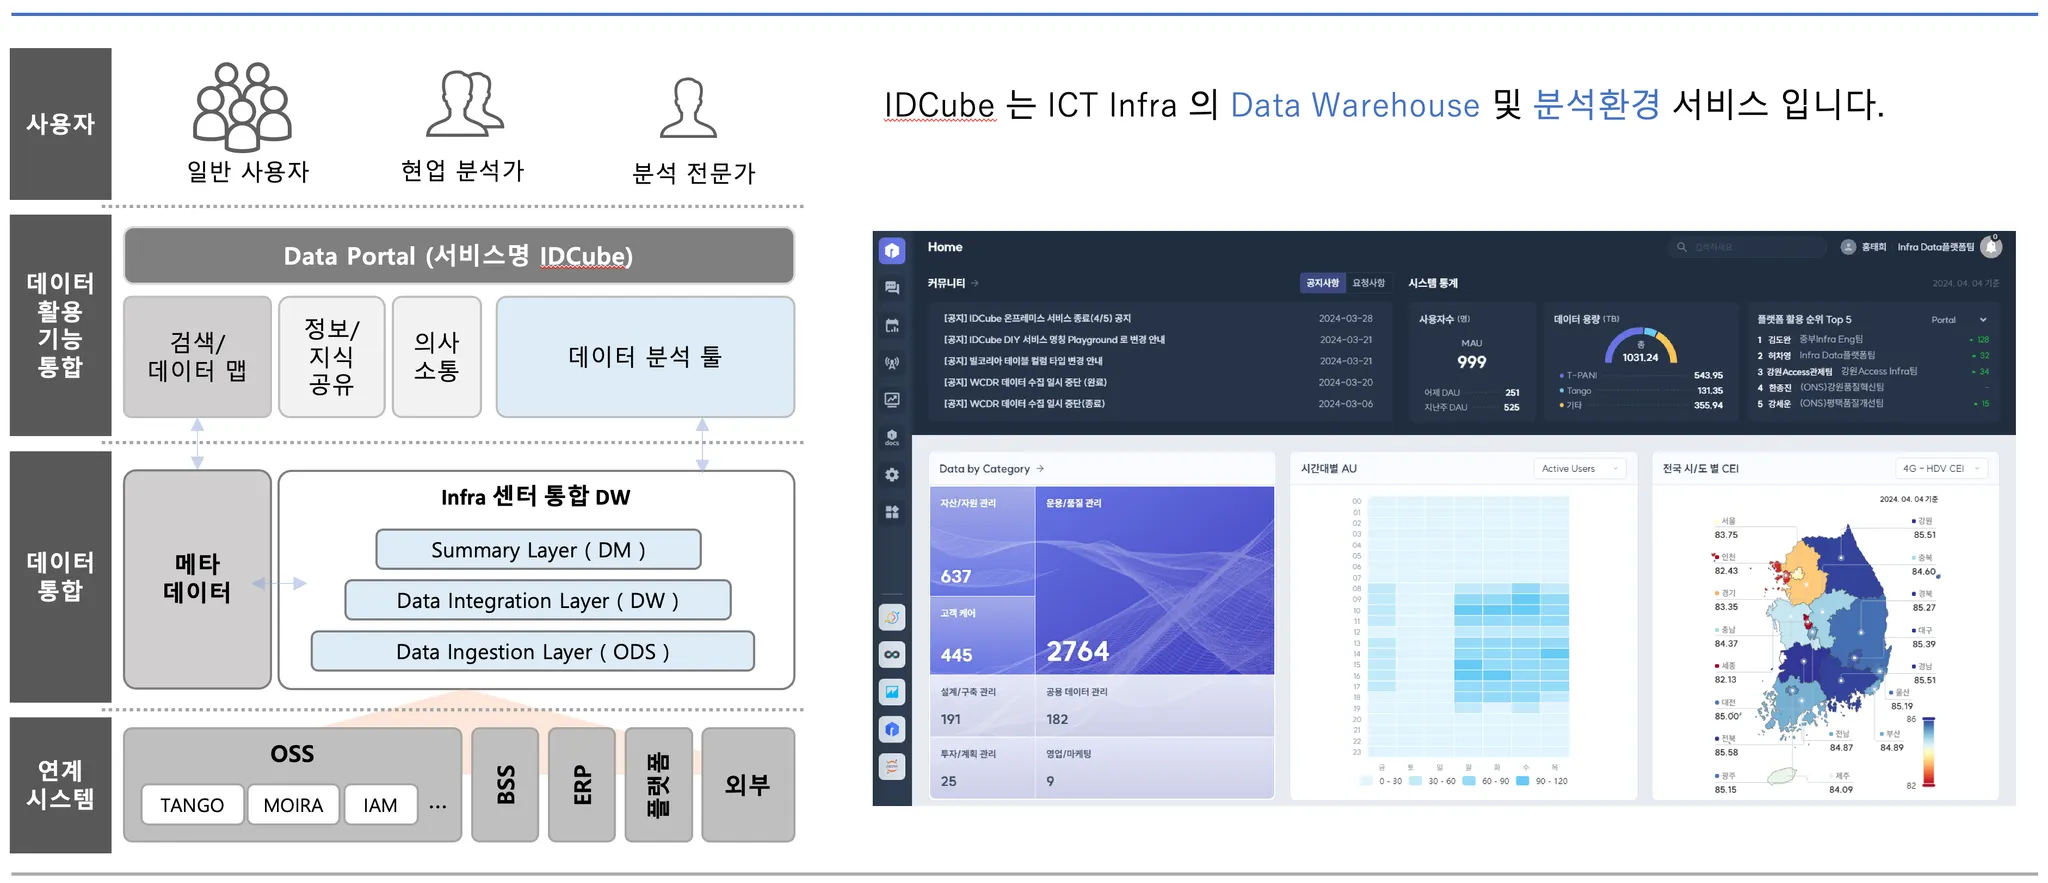Open the widgets grid sidebar icon

[x=892, y=512]
